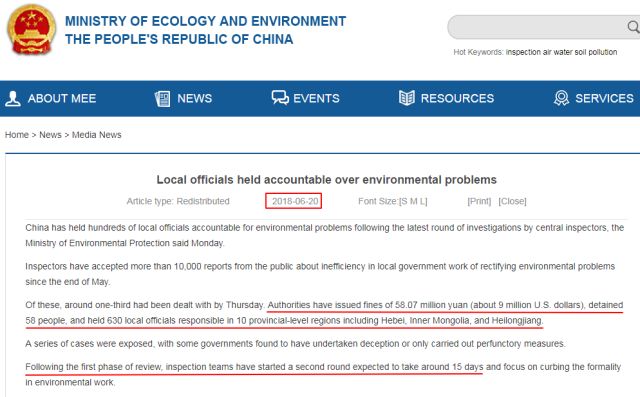
Task: Click the [Print] link
Action: point(479,201)
